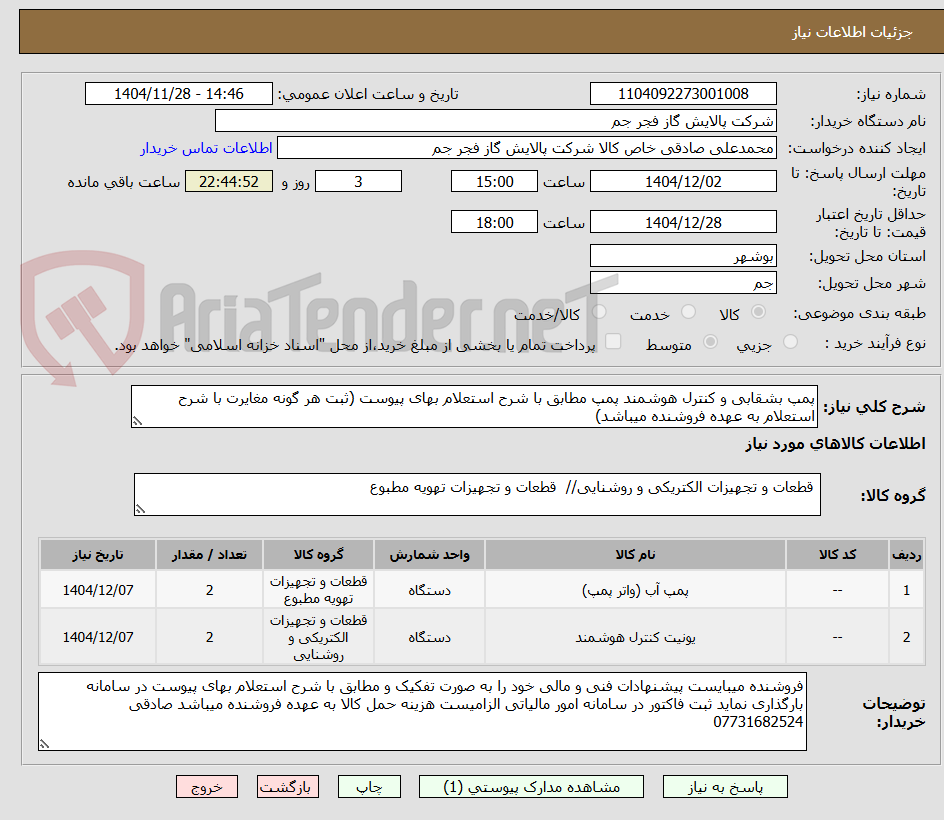944x820 pixels.
Task: Click the countdown timer 22:44:52
Action: pos(229,181)
